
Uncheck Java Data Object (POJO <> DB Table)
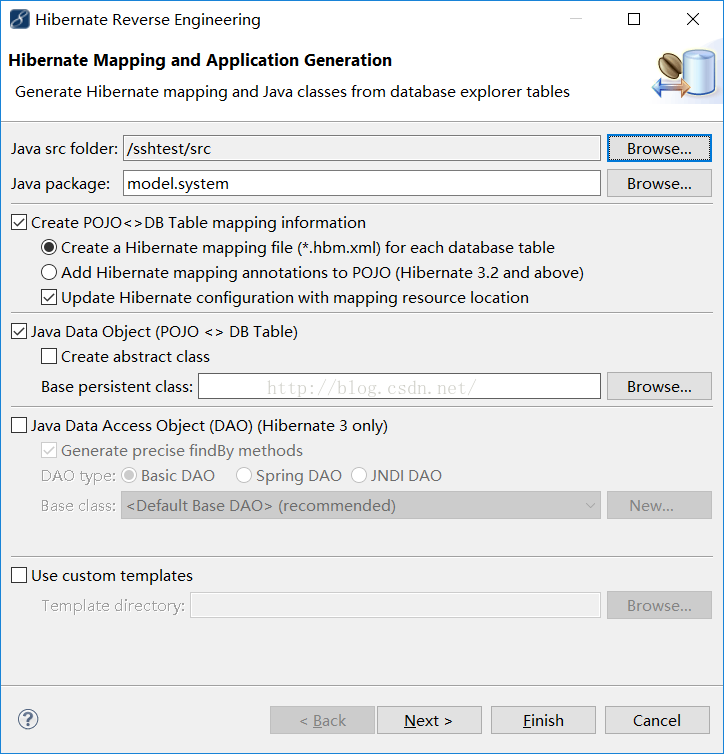(19, 331)
